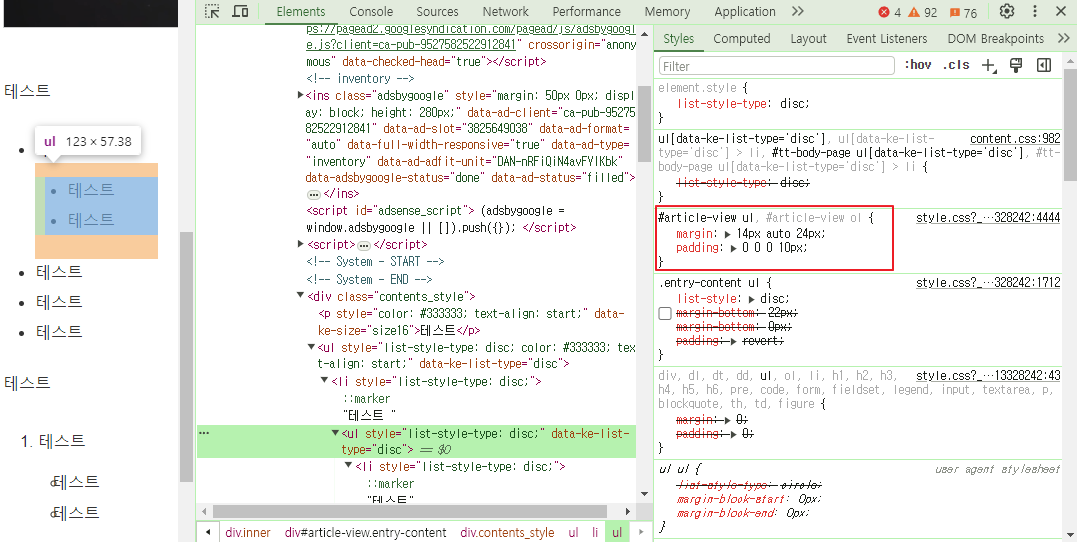Collapse the selected ul data-ke-list-type node
1077x542 pixels.
[335, 433]
